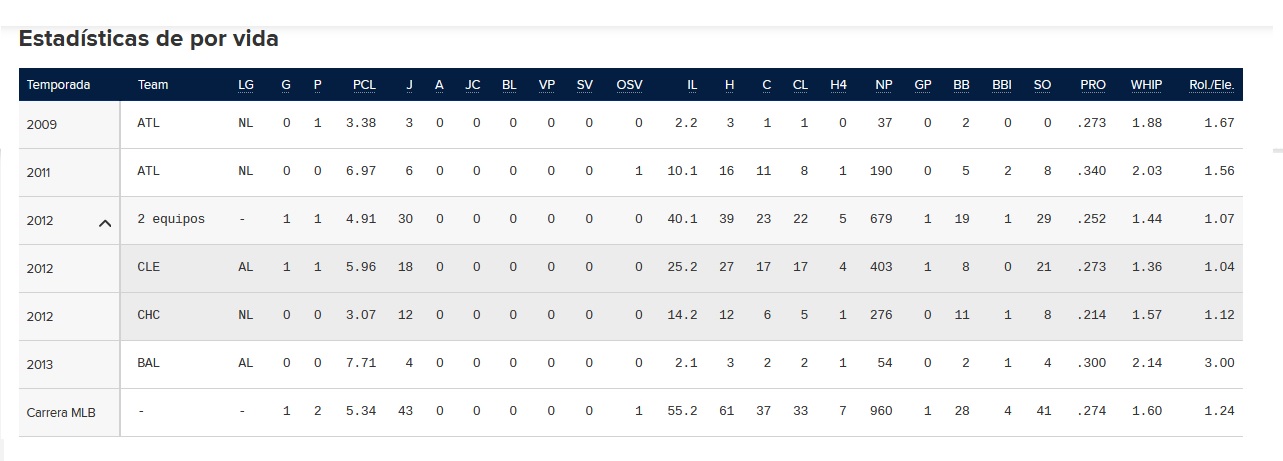Select the JC column header
The height and width of the screenshot is (461, 1283).
(473, 85)
